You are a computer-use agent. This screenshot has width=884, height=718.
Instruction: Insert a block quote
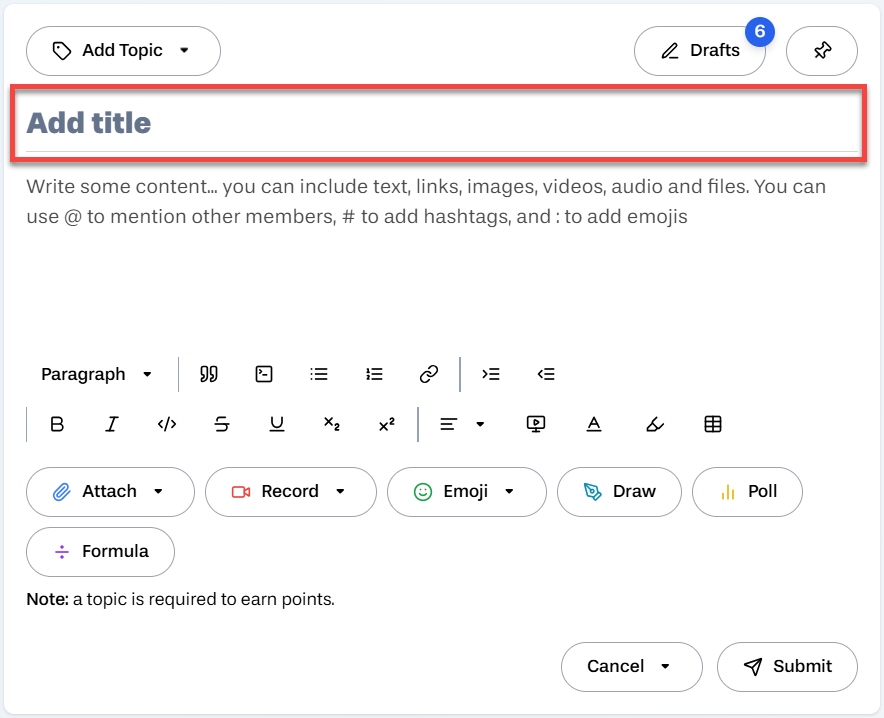209,374
